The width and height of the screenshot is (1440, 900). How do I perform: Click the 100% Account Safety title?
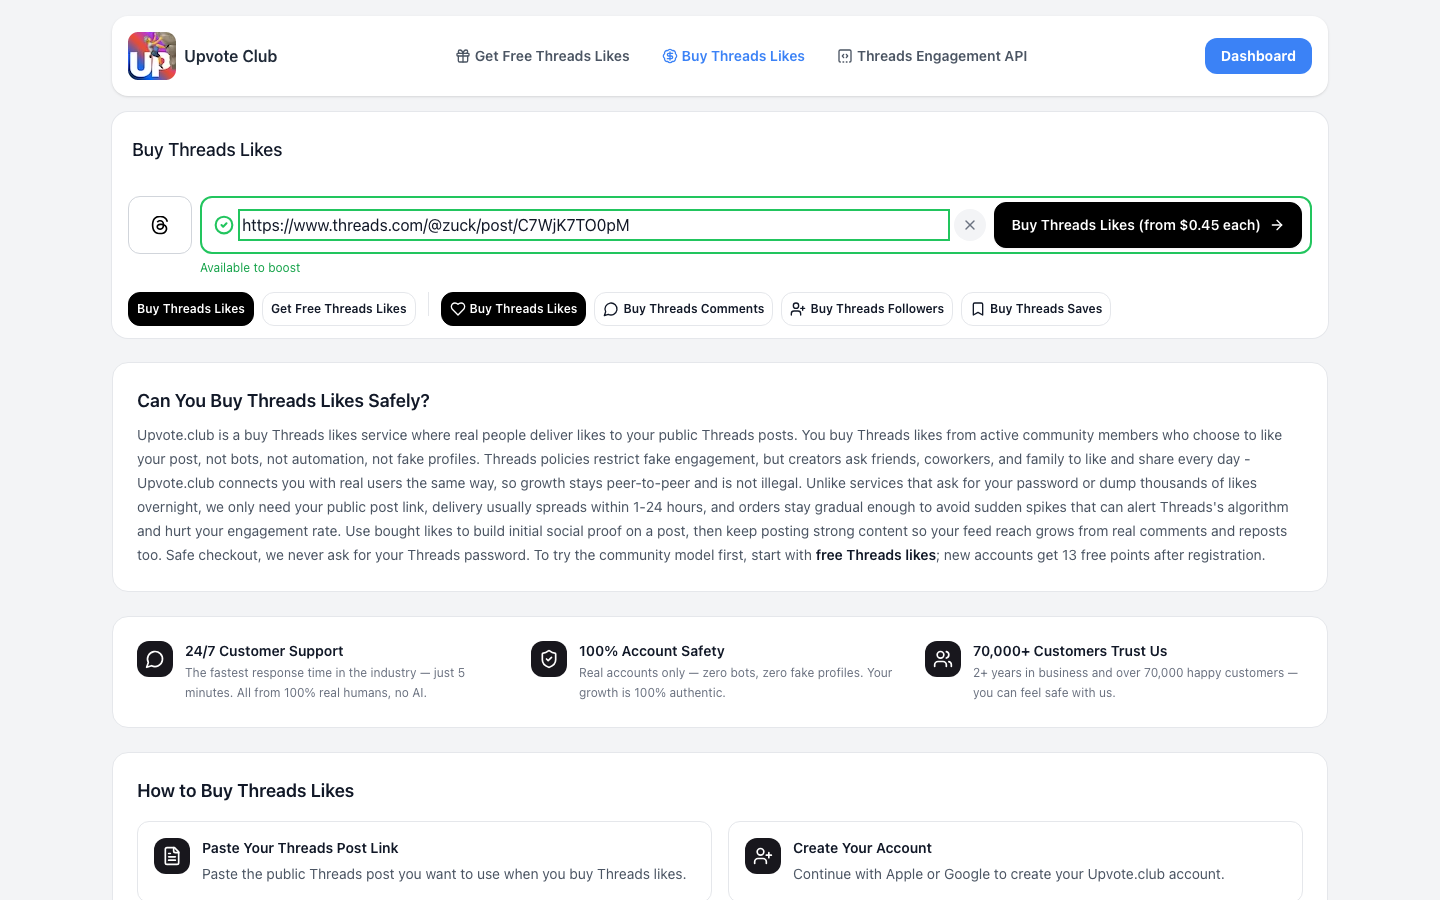(652, 651)
